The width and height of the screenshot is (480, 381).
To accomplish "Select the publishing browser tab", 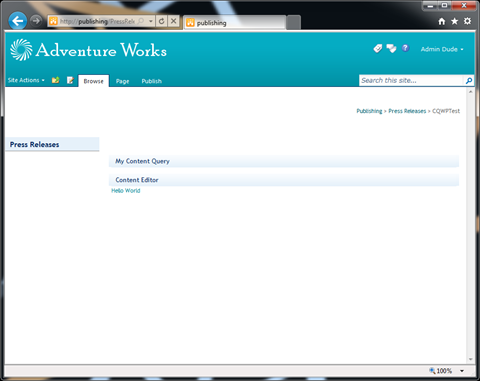I will click(x=235, y=23).
